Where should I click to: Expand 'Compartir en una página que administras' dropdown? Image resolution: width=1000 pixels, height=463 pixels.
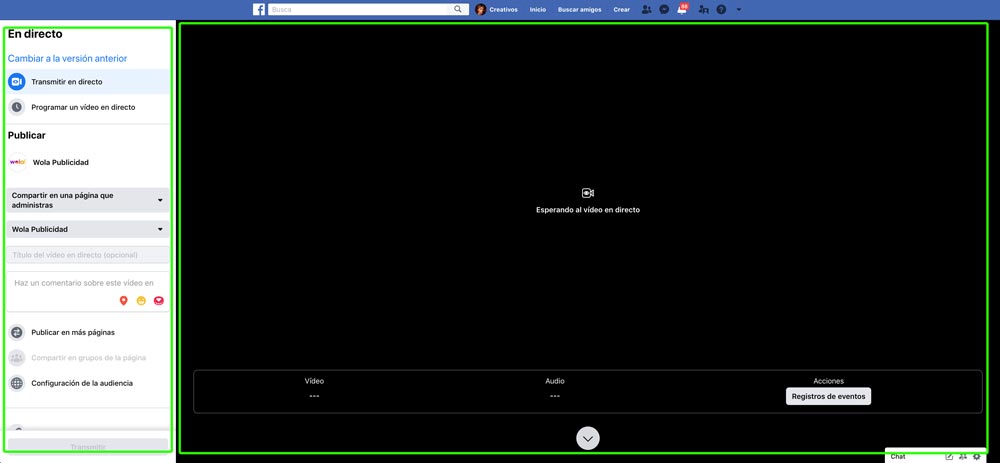[88, 200]
